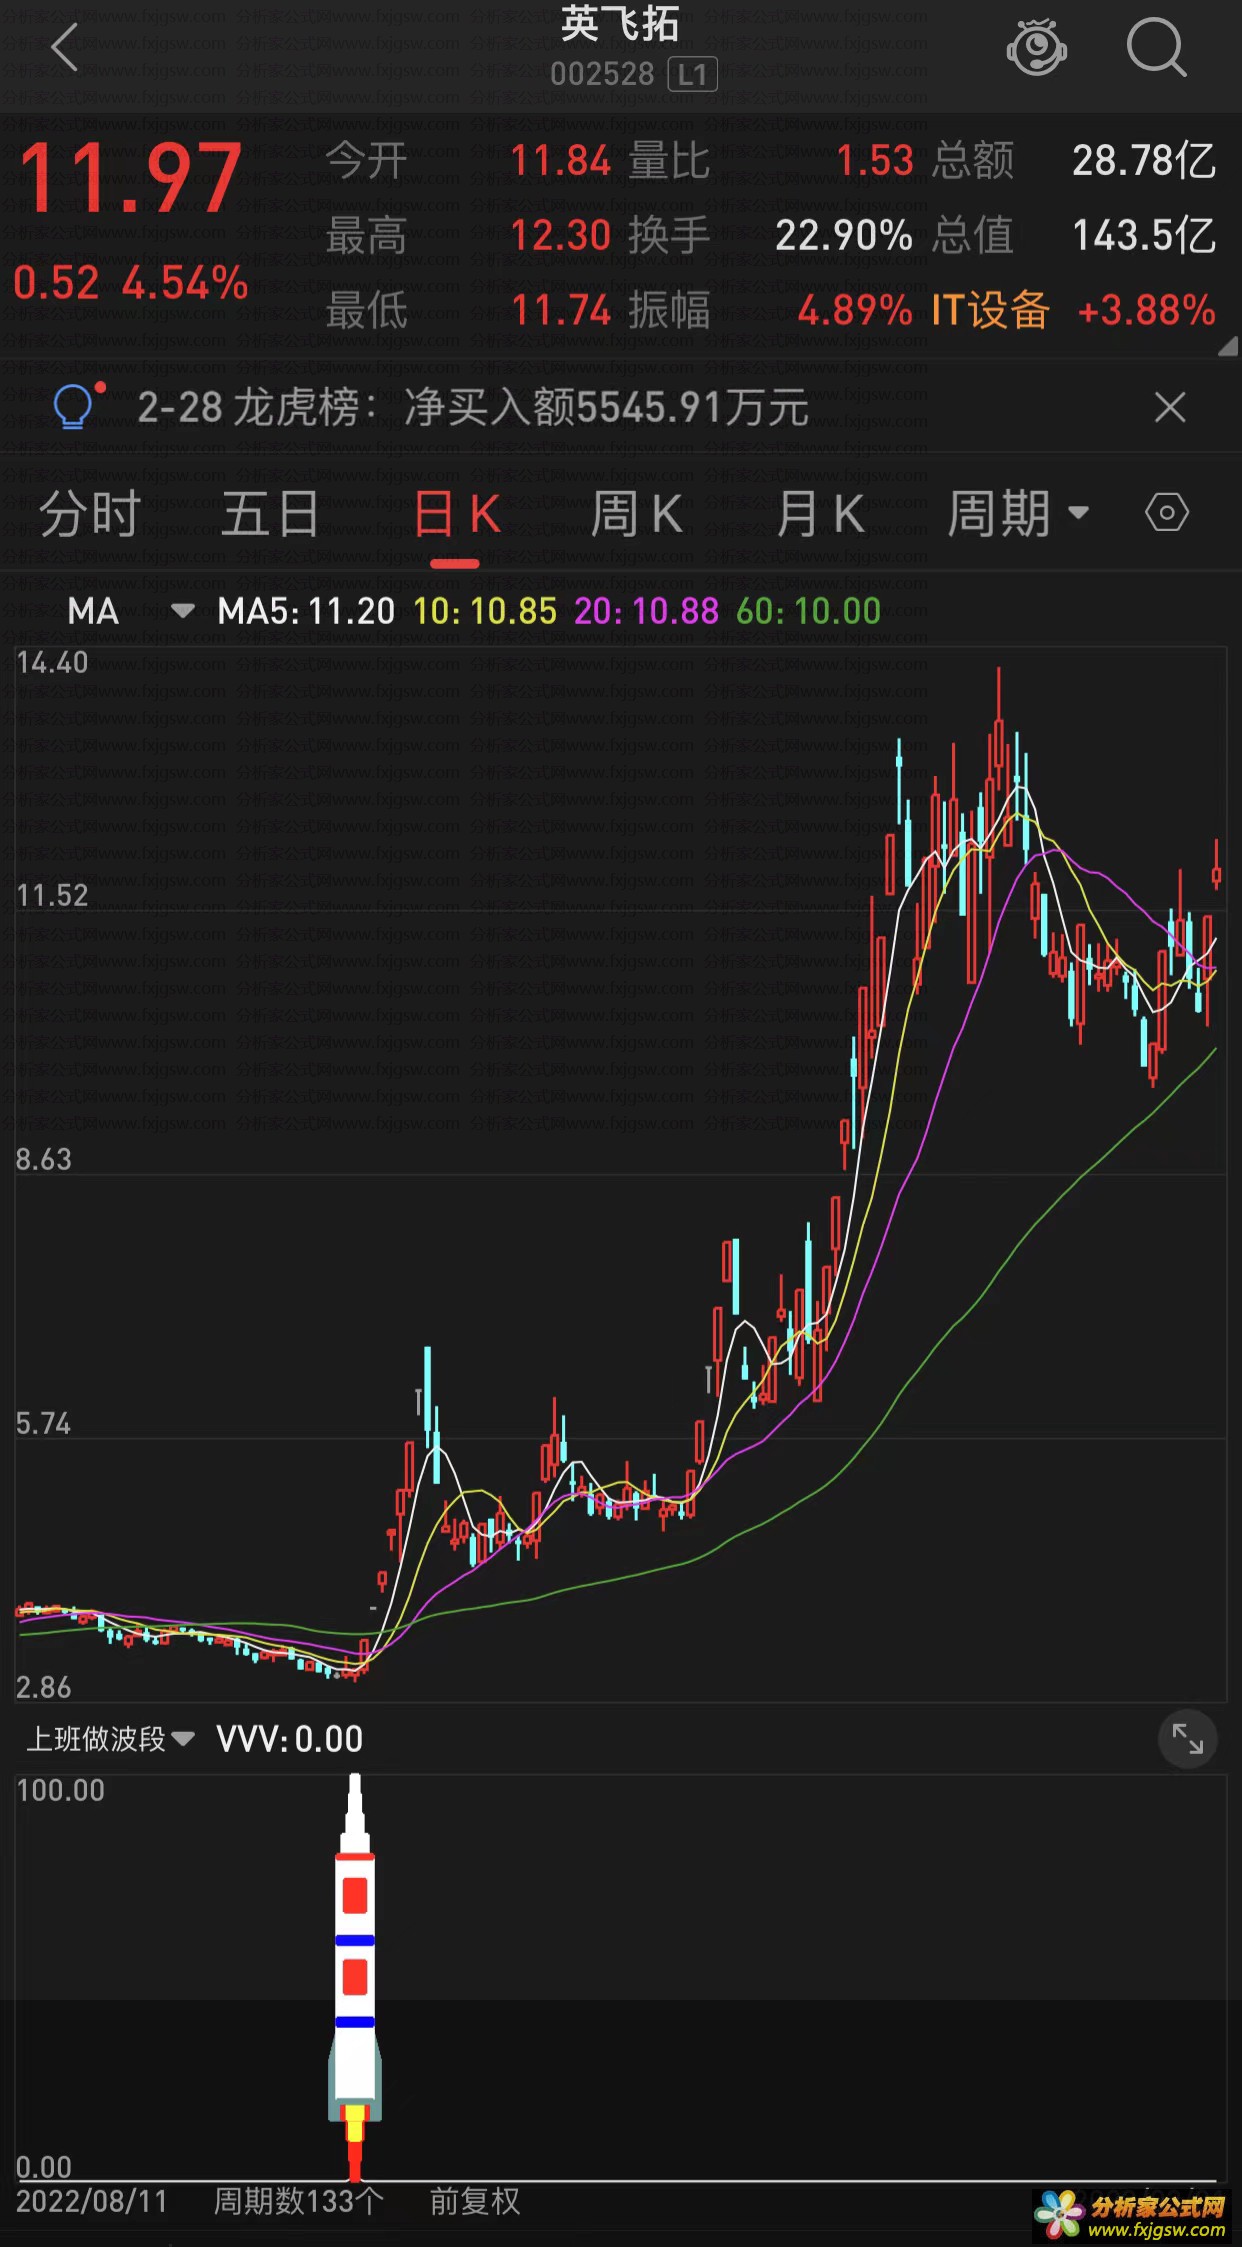Tap the date 2022/08/11 label

[x=91, y=2200]
